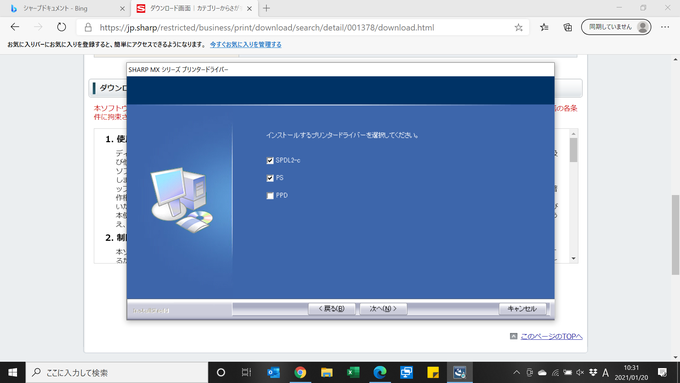Viewport: 680px width, 383px height.
Task: Click the taskbar search box
Action: click(117, 372)
